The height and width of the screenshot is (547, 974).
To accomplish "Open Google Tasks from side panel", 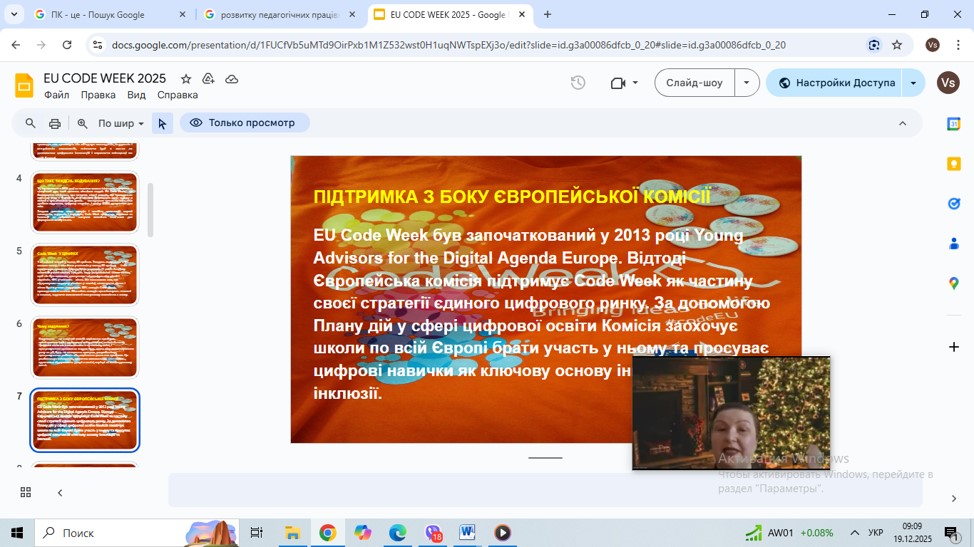I will pos(954,204).
